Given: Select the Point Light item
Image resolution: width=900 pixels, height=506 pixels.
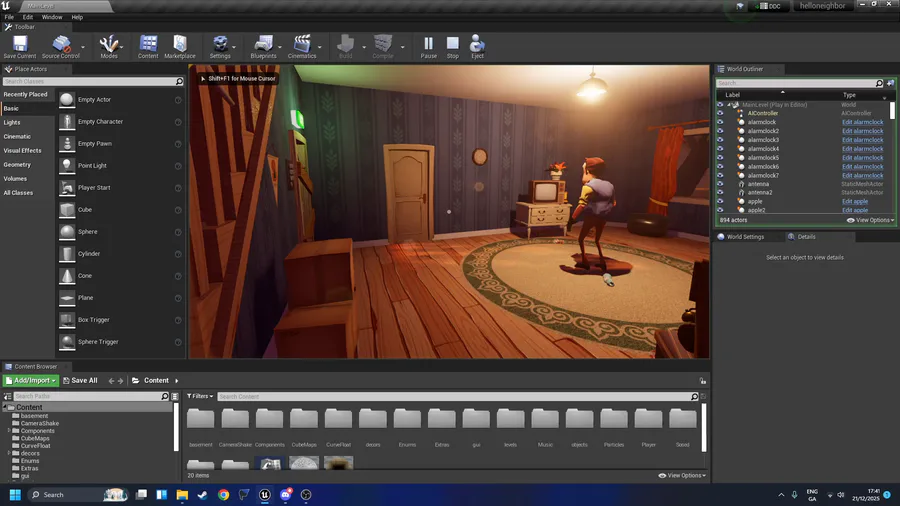Looking at the screenshot, I should click(121, 166).
